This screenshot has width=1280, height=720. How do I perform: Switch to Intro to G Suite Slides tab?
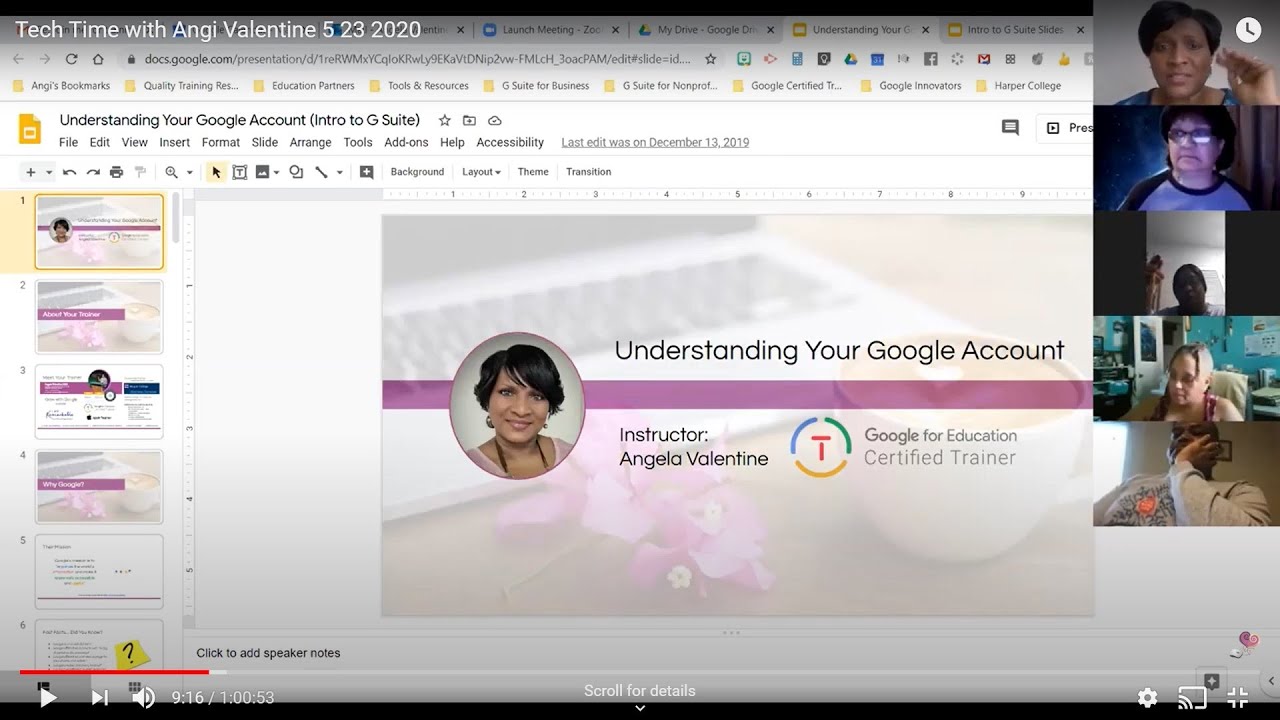1014,30
